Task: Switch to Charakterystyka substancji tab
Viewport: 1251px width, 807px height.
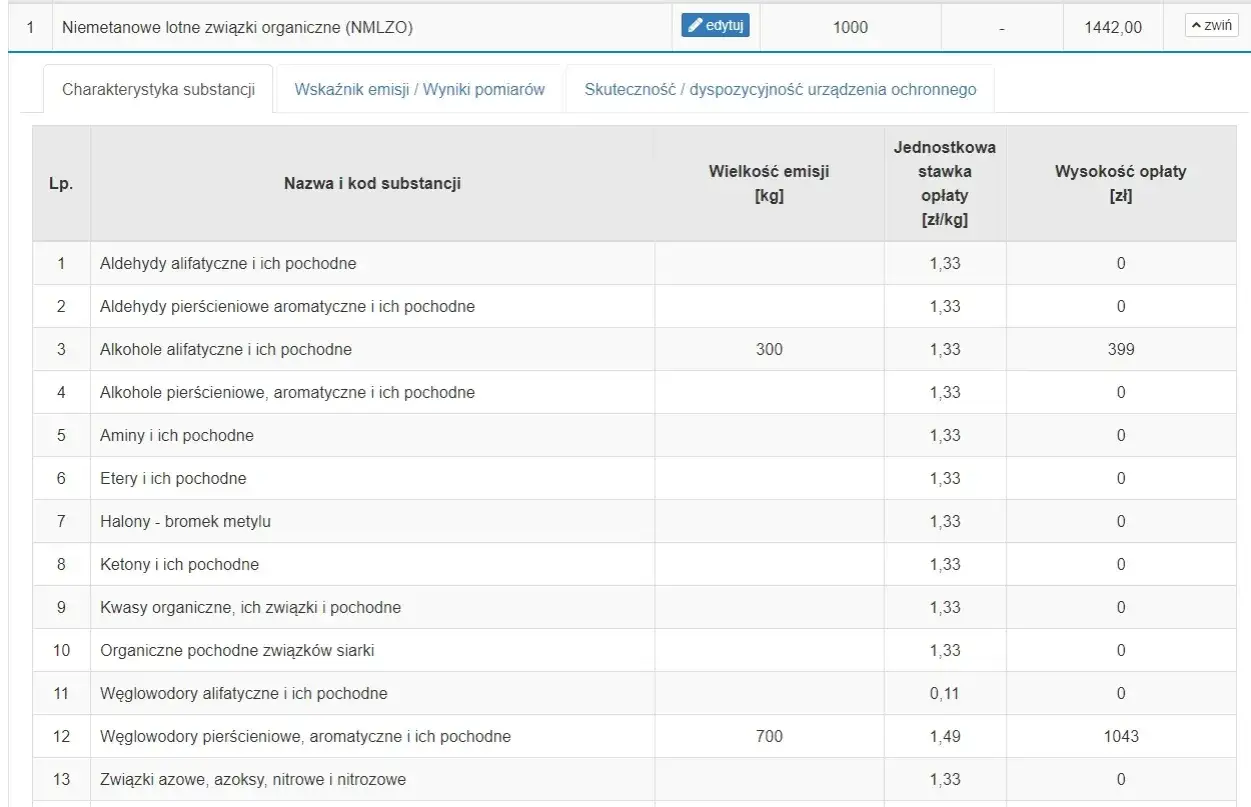Action: click(x=157, y=89)
